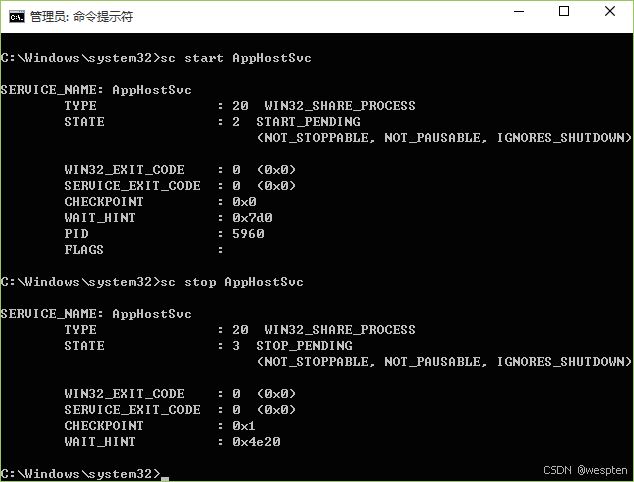The height and width of the screenshot is (482, 634).
Task: Click the PID value 5960
Action: pyautogui.click(x=248, y=234)
